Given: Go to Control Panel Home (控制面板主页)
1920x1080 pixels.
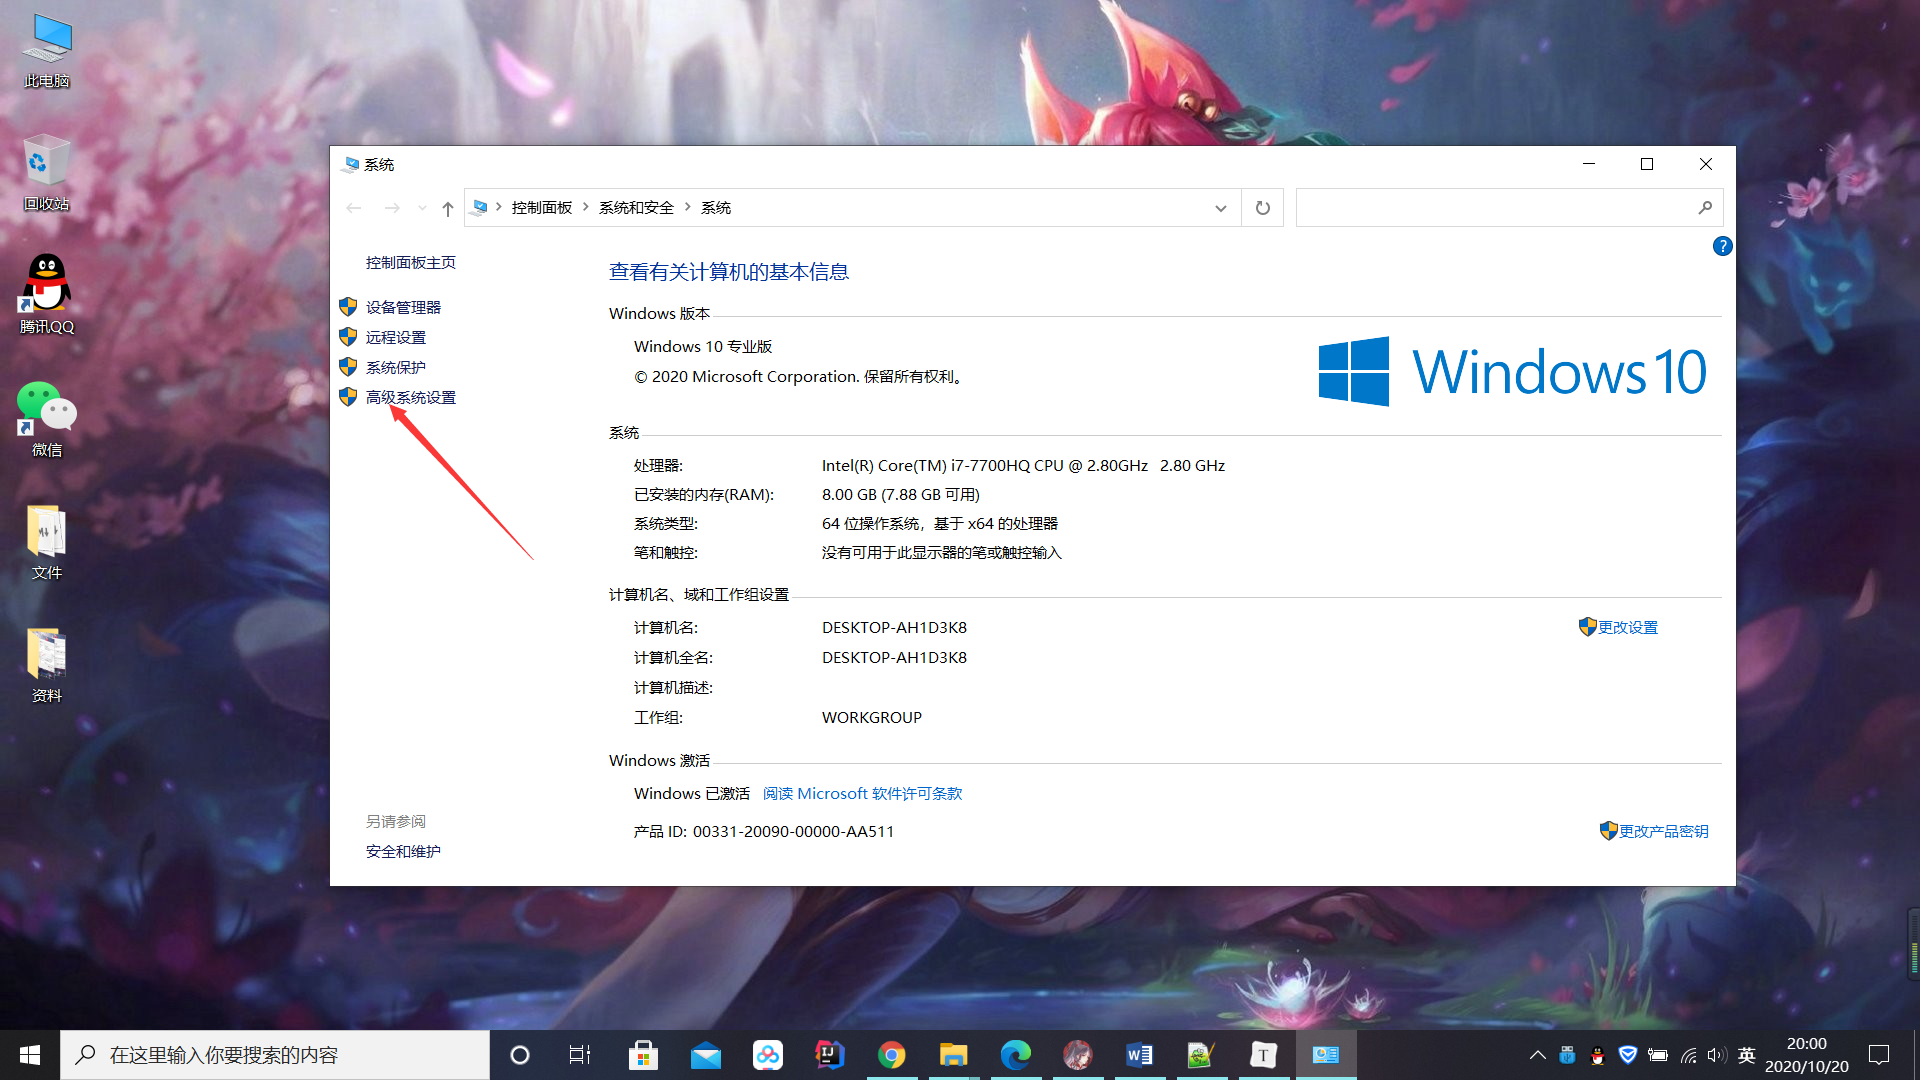Looking at the screenshot, I should coord(411,262).
